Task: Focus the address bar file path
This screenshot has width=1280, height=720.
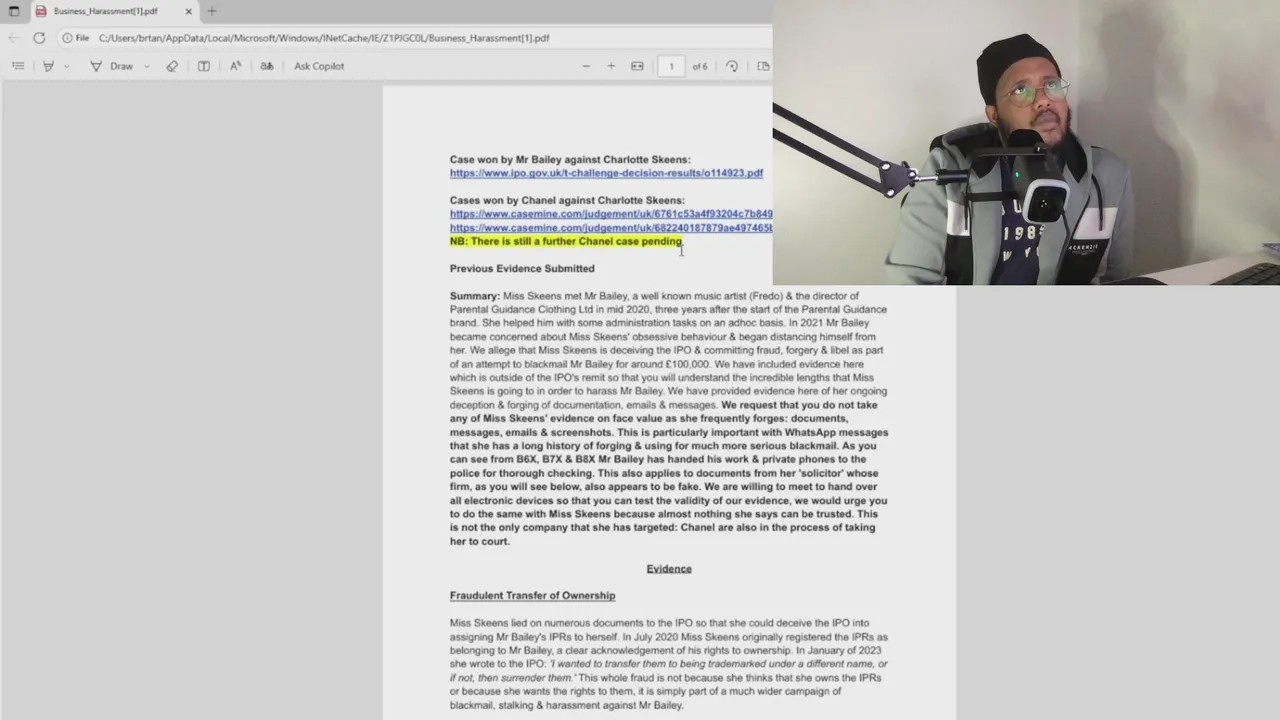Action: (x=324, y=38)
